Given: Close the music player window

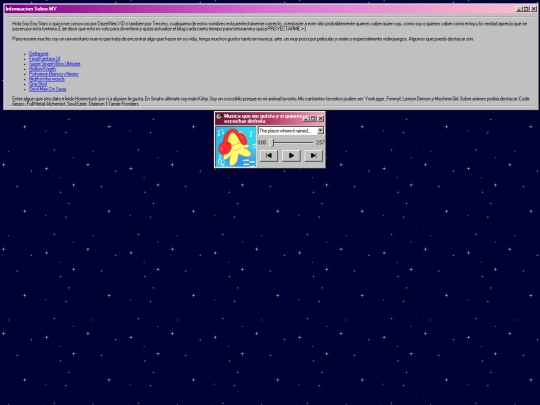Looking at the screenshot, I should point(321,118).
